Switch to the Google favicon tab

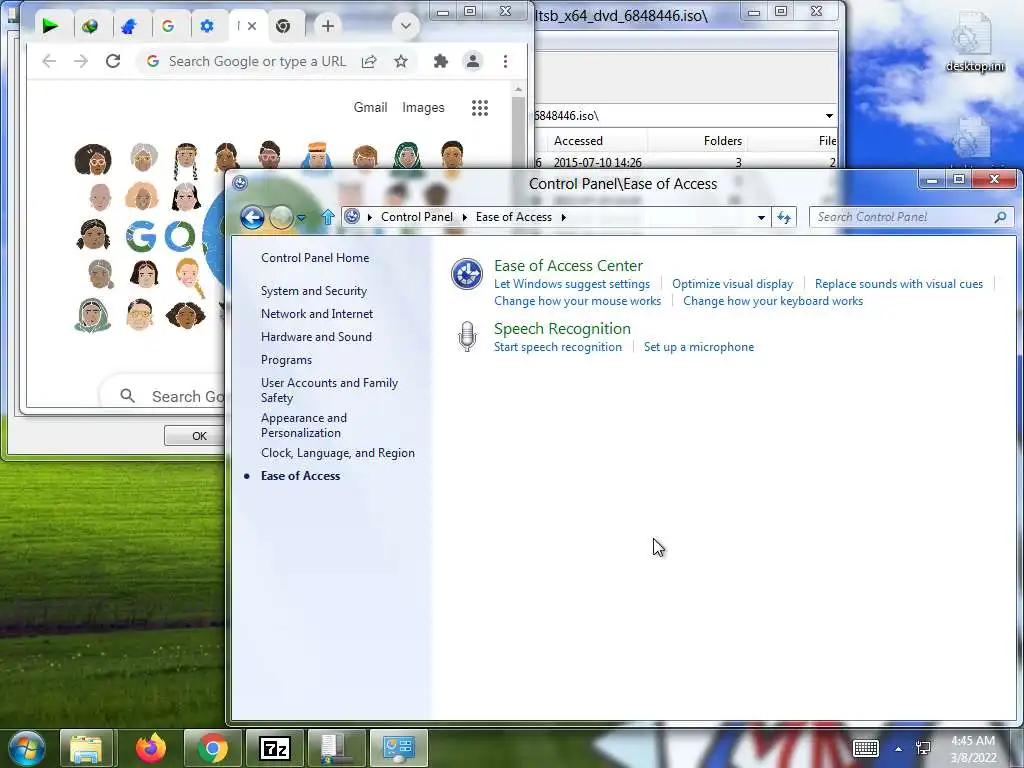pyautogui.click(x=168, y=26)
